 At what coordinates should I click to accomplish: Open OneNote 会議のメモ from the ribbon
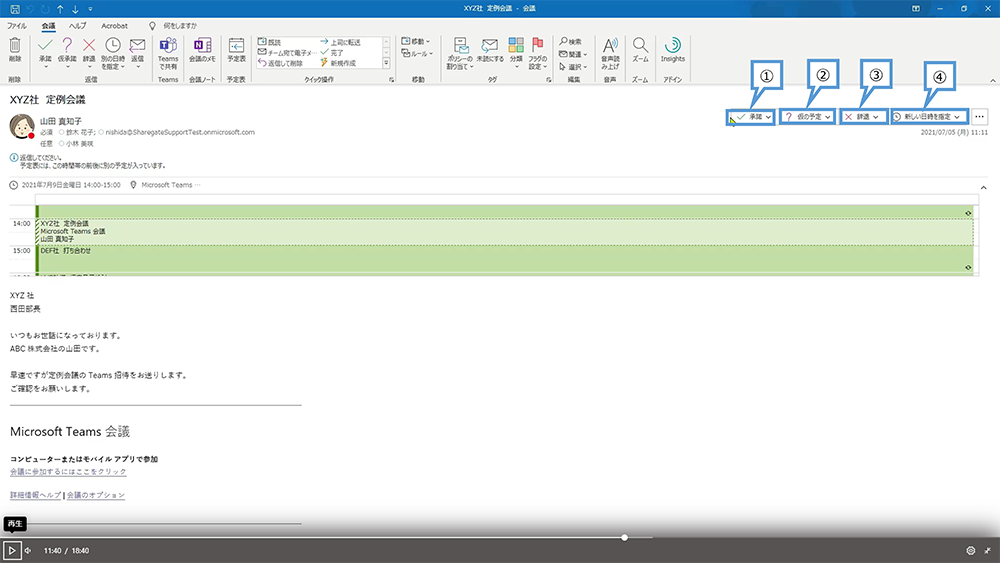[x=202, y=46]
